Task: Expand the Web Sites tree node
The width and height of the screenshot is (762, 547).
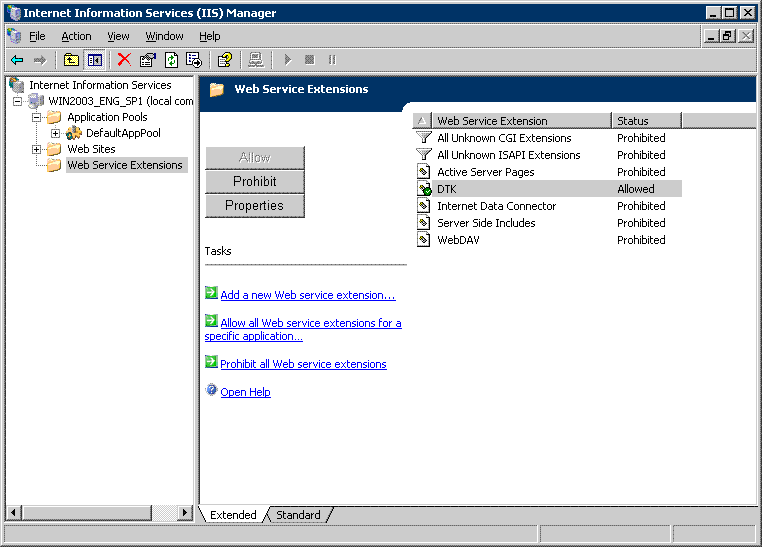Action: coord(37,149)
